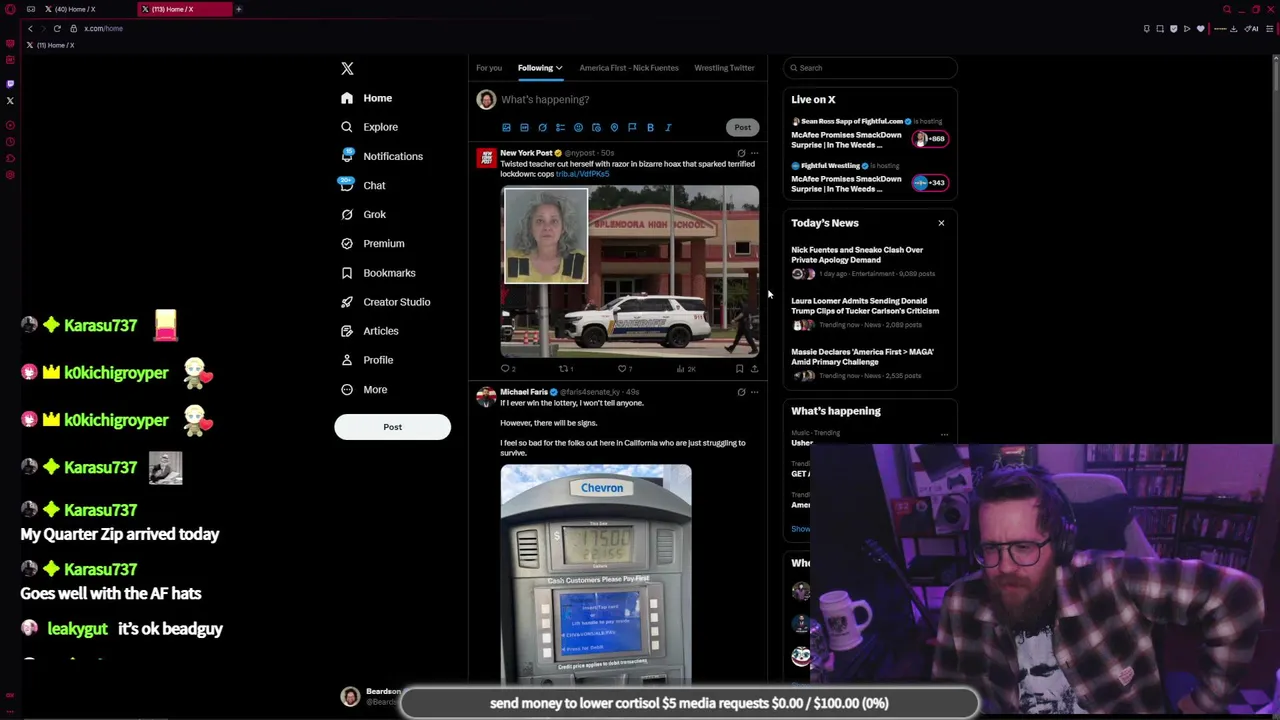Open the trib.al link in New York Post tweet
The height and width of the screenshot is (720, 1280).
pyautogui.click(x=582, y=174)
